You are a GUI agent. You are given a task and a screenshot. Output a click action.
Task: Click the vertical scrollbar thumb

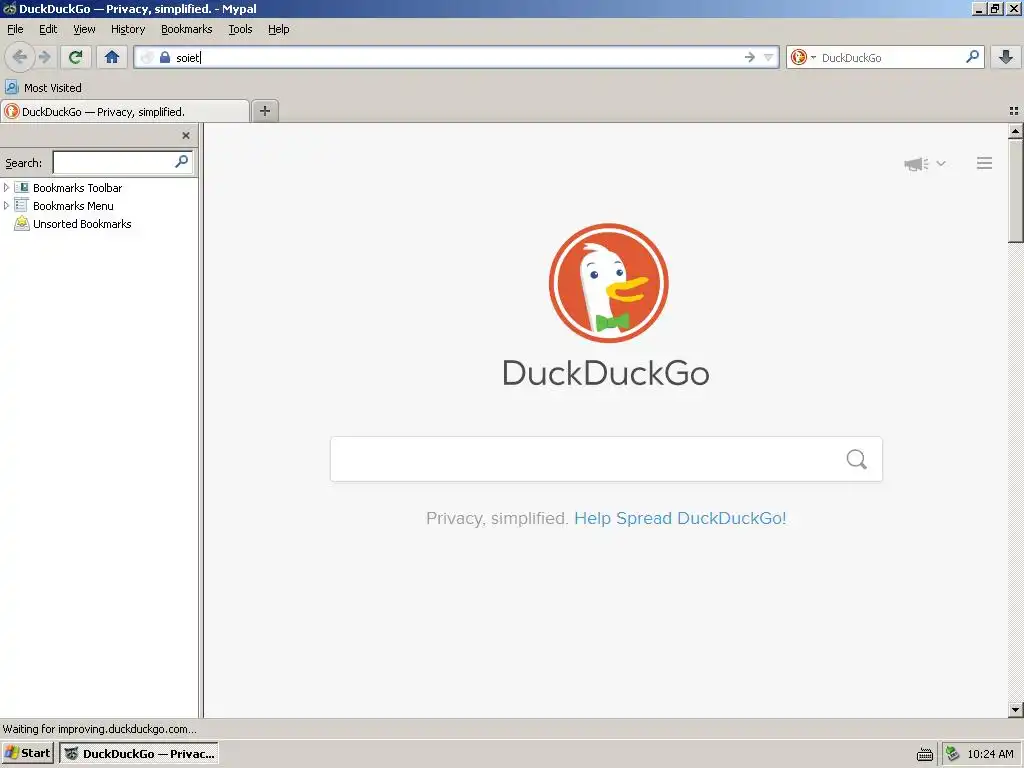1015,191
